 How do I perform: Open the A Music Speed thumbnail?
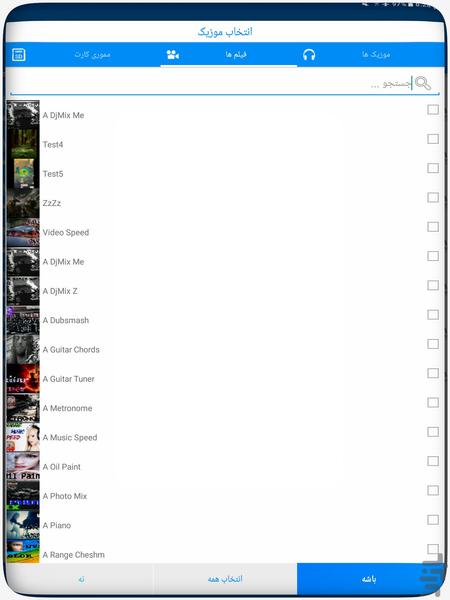click(23, 437)
